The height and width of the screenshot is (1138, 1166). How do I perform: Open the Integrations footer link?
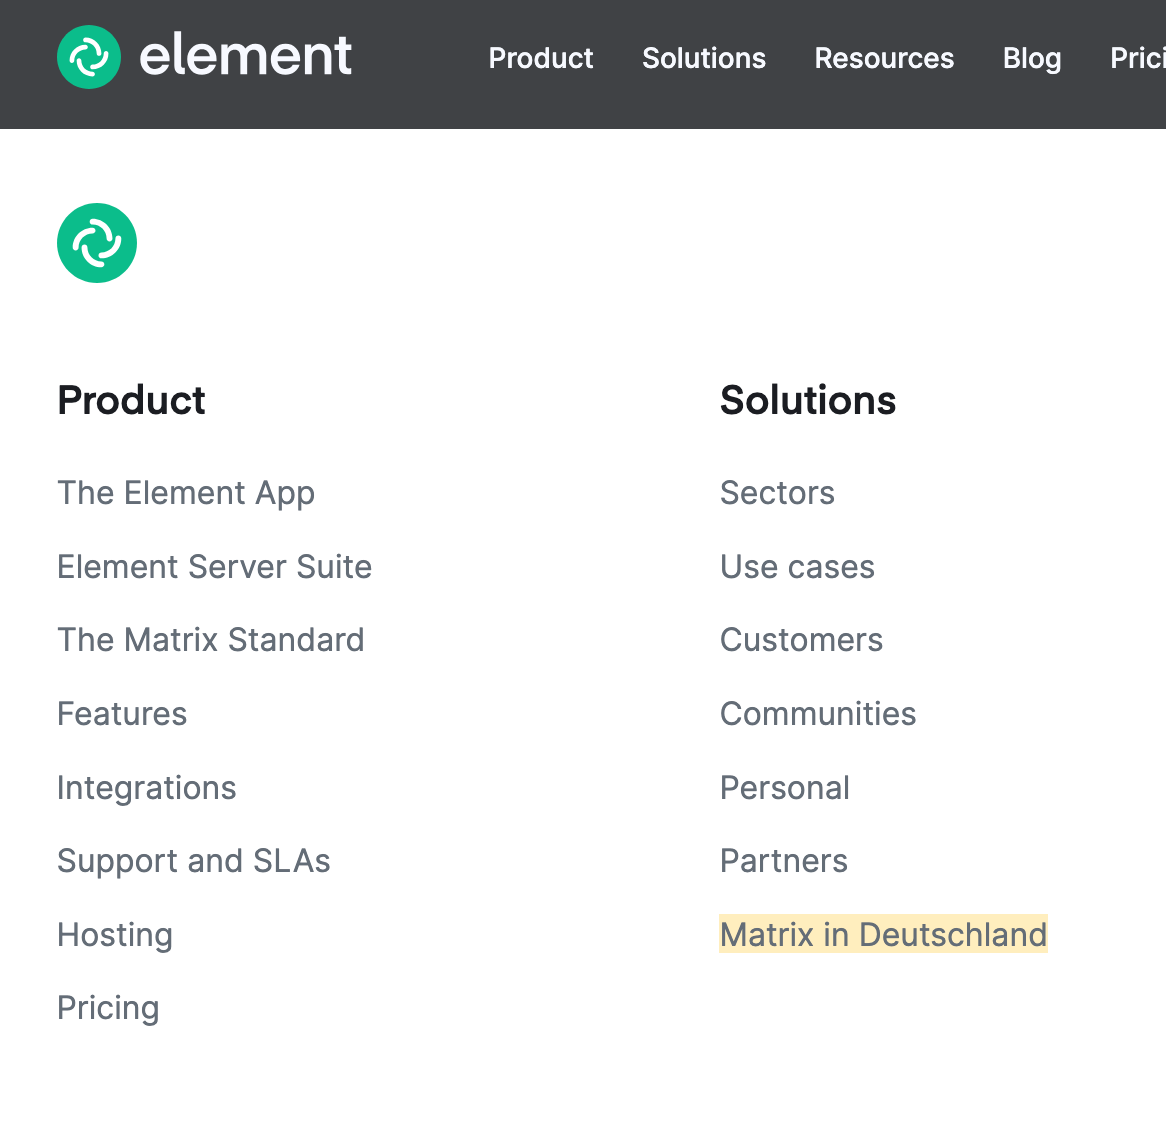[x=146, y=788]
